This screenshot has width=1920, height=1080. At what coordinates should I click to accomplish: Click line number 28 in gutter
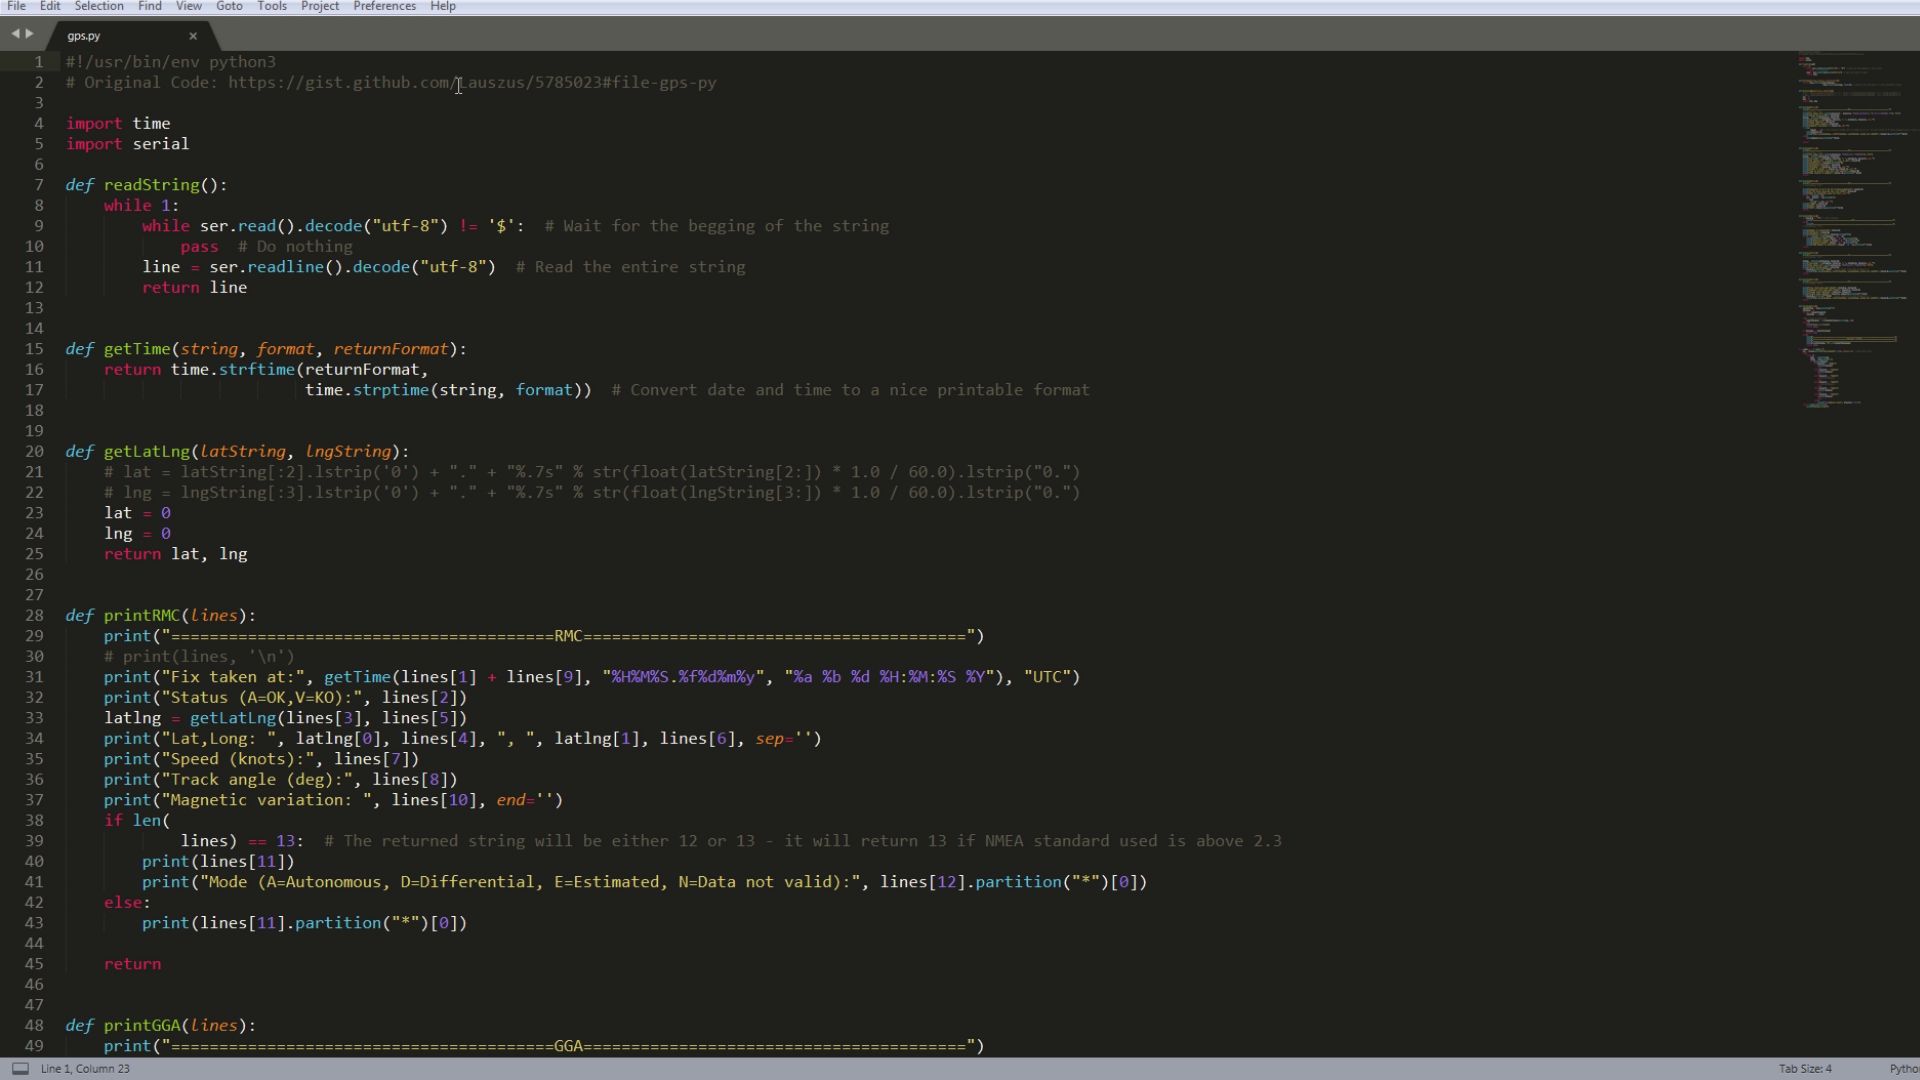(35, 616)
